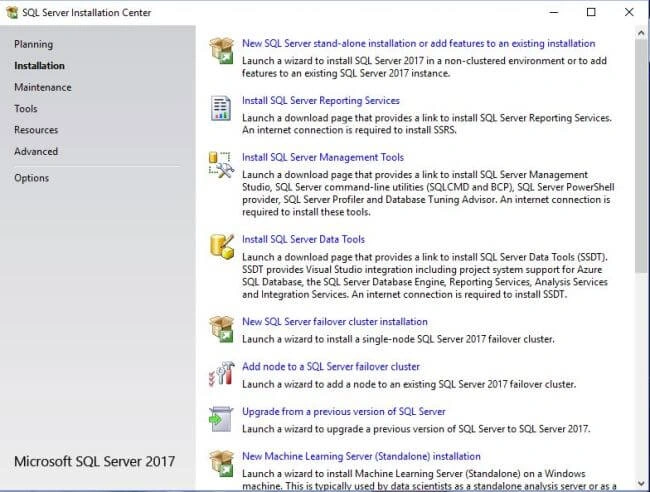Click the scrollbar up arrow
650x492 pixels.
(x=641, y=33)
